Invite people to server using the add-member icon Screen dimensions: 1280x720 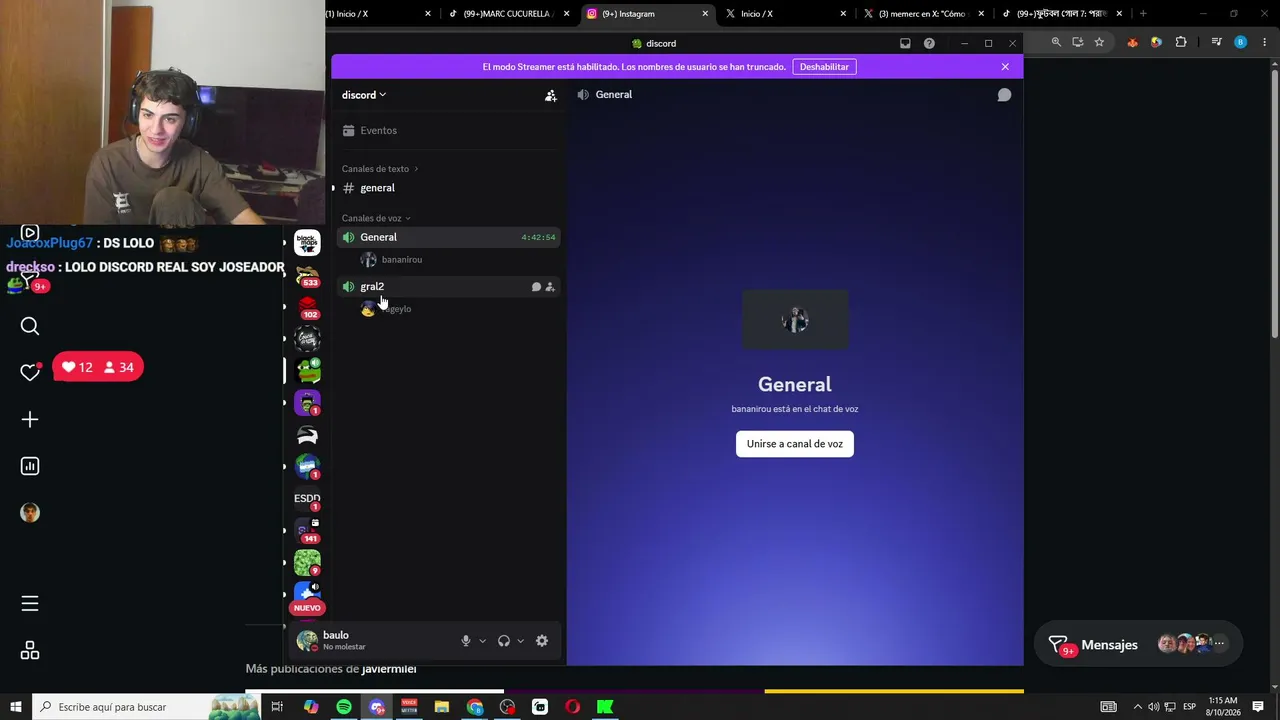point(550,95)
